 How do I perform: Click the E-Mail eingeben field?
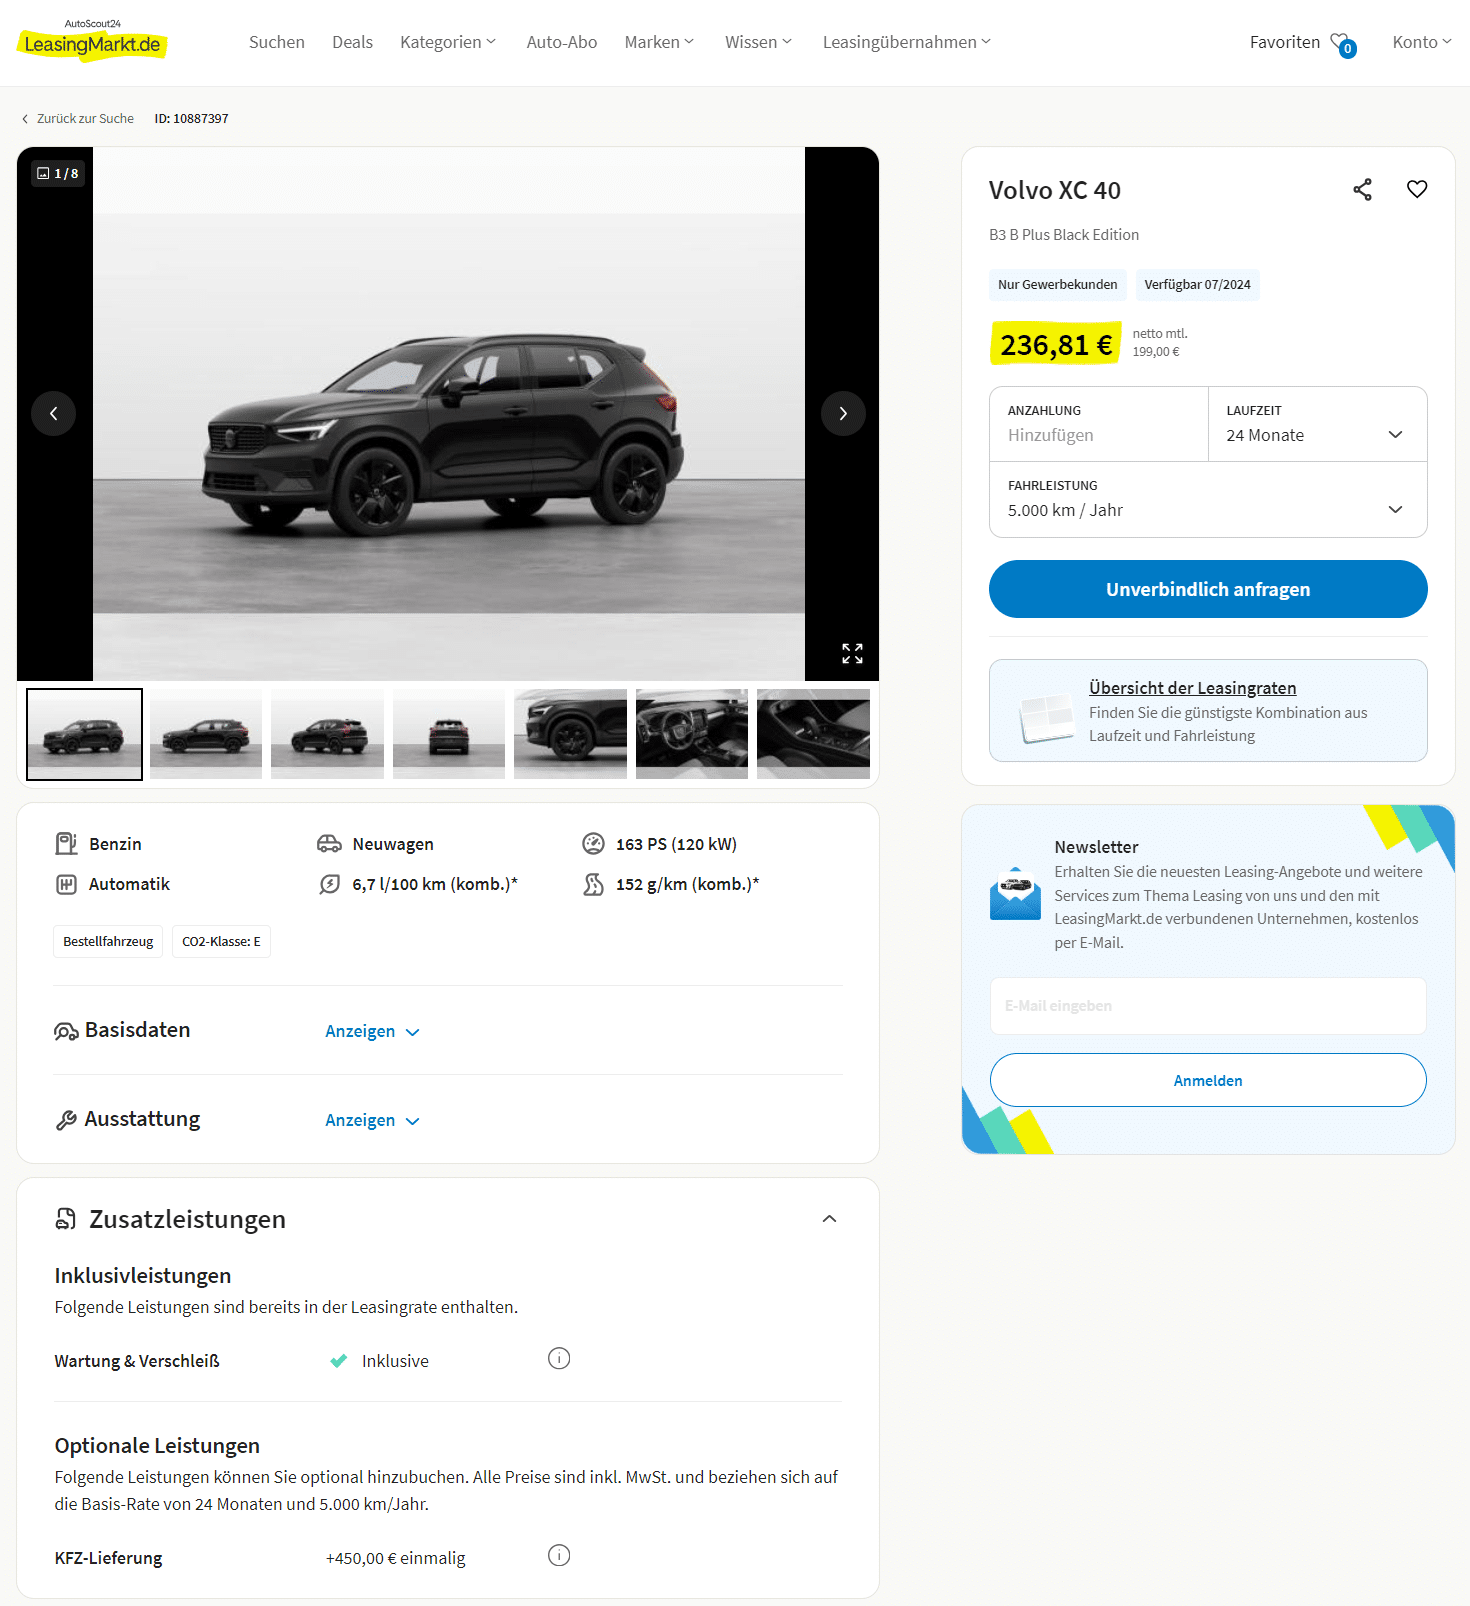pyautogui.click(x=1208, y=1006)
